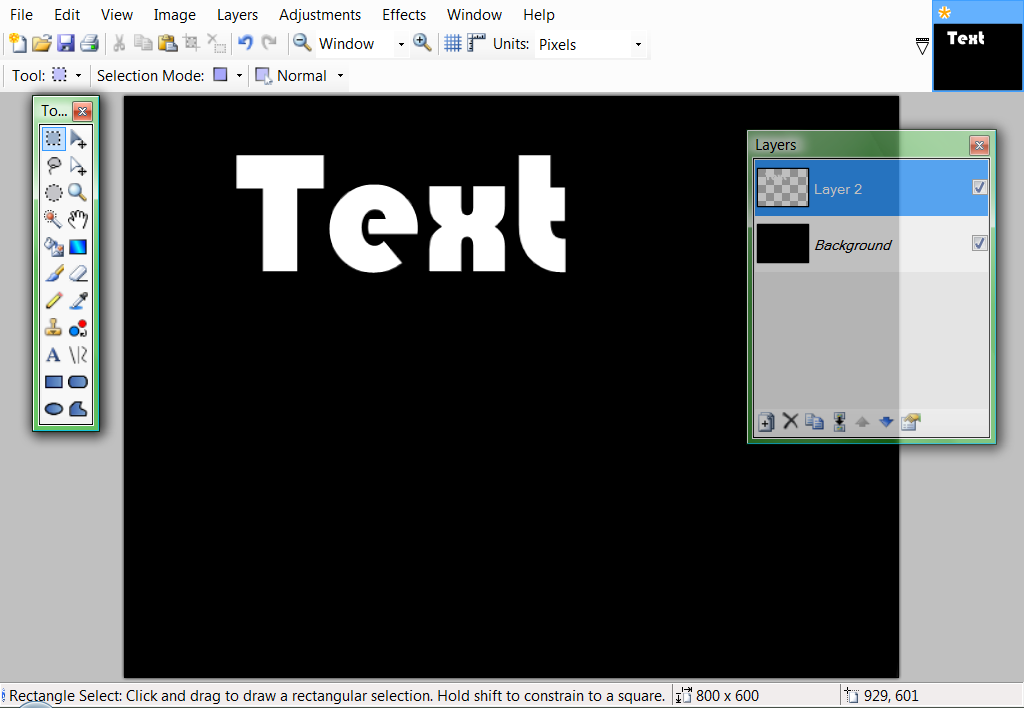The width and height of the screenshot is (1024, 708).
Task: Choose the Paint Bucket tool
Action: tap(53, 247)
